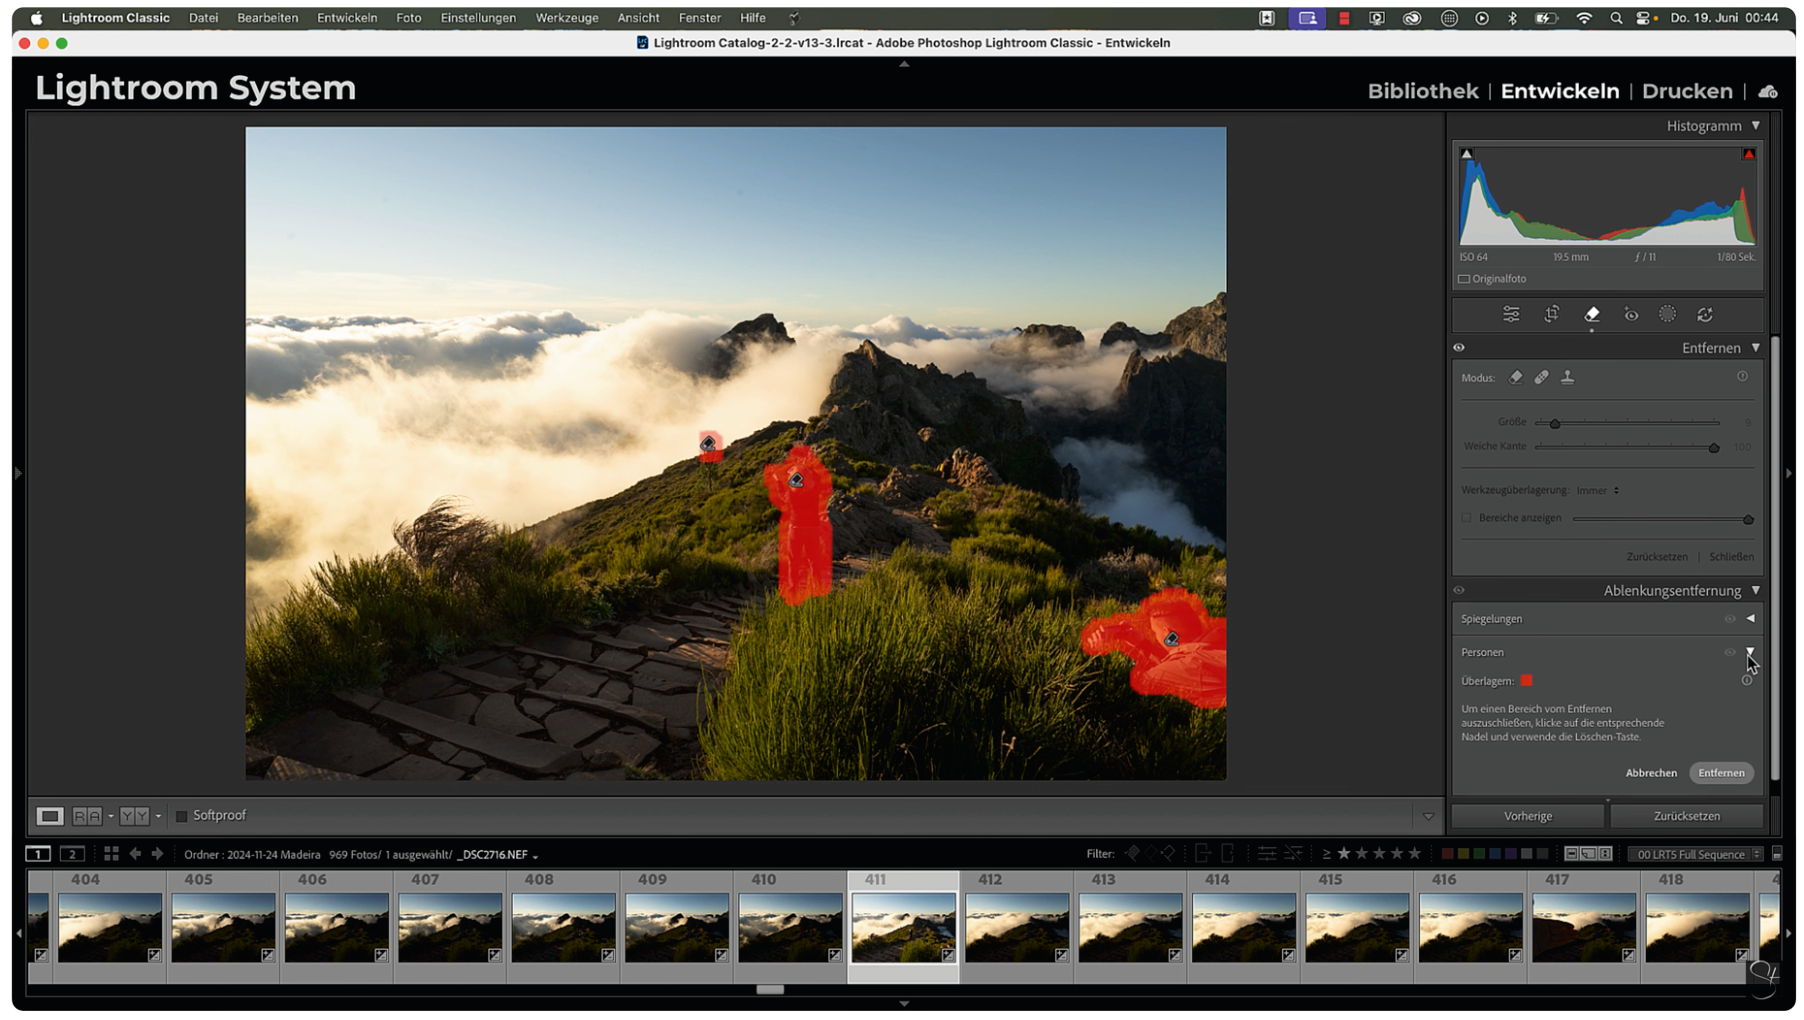Viewport: 1804px width, 1020px height.
Task: Toggle Entfernen panel visibility eye
Action: pyautogui.click(x=1459, y=348)
